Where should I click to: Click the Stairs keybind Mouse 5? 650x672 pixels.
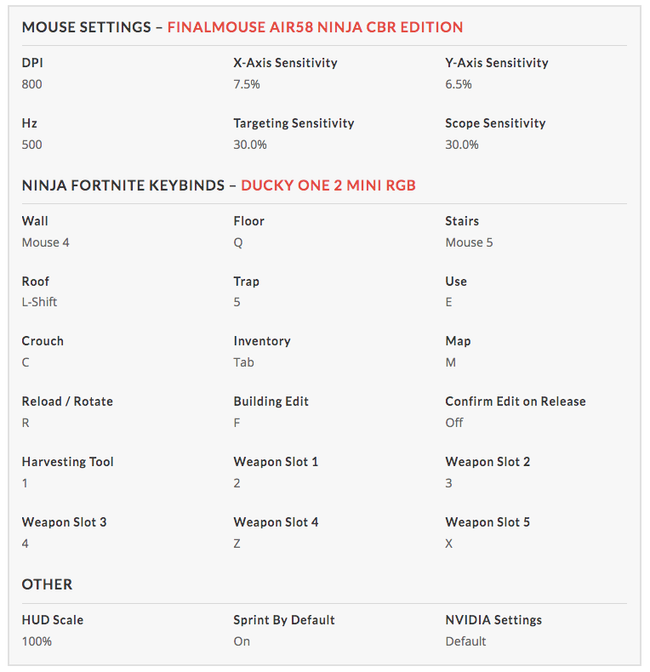(x=469, y=242)
